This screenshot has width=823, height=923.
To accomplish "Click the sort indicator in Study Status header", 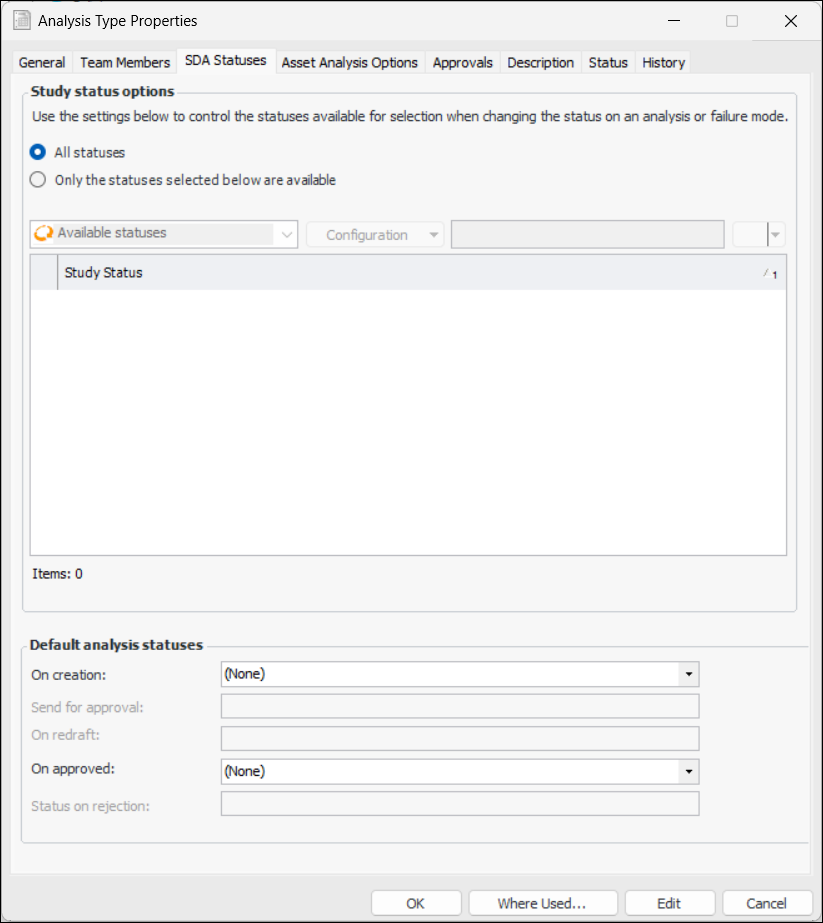I will click(x=770, y=273).
